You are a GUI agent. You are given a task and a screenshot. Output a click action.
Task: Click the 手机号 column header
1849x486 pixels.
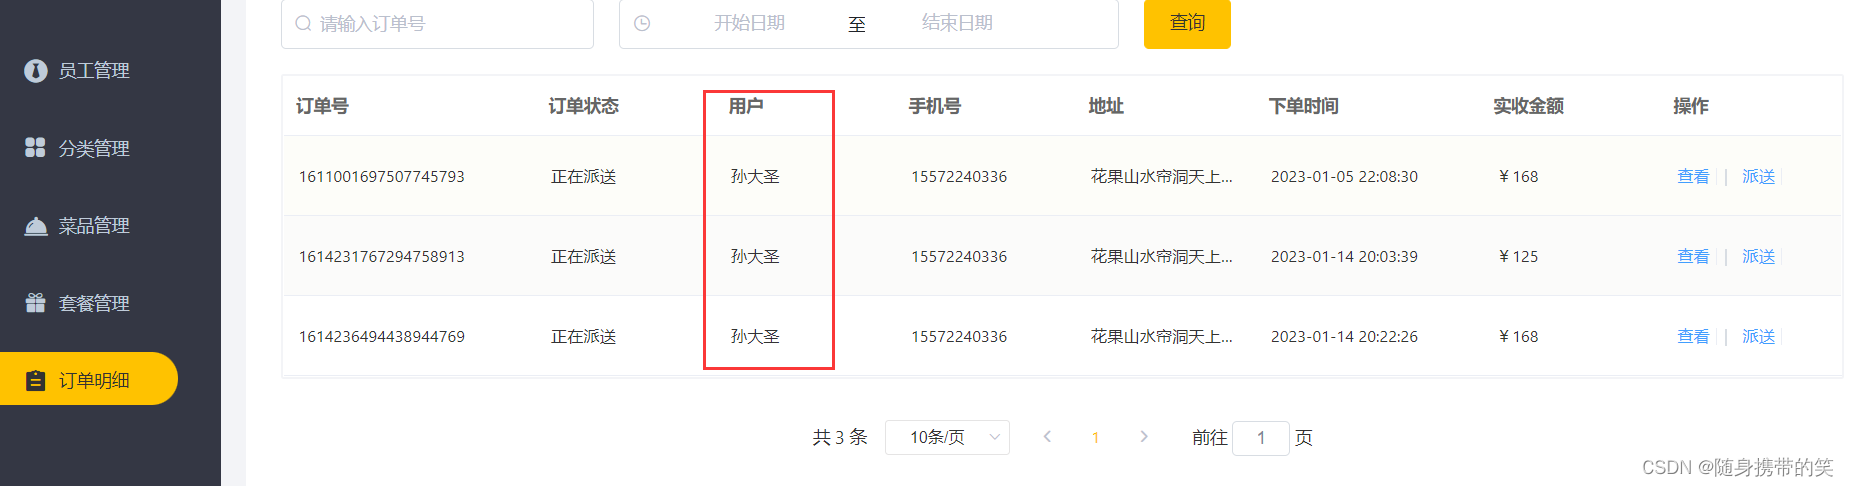pos(934,106)
